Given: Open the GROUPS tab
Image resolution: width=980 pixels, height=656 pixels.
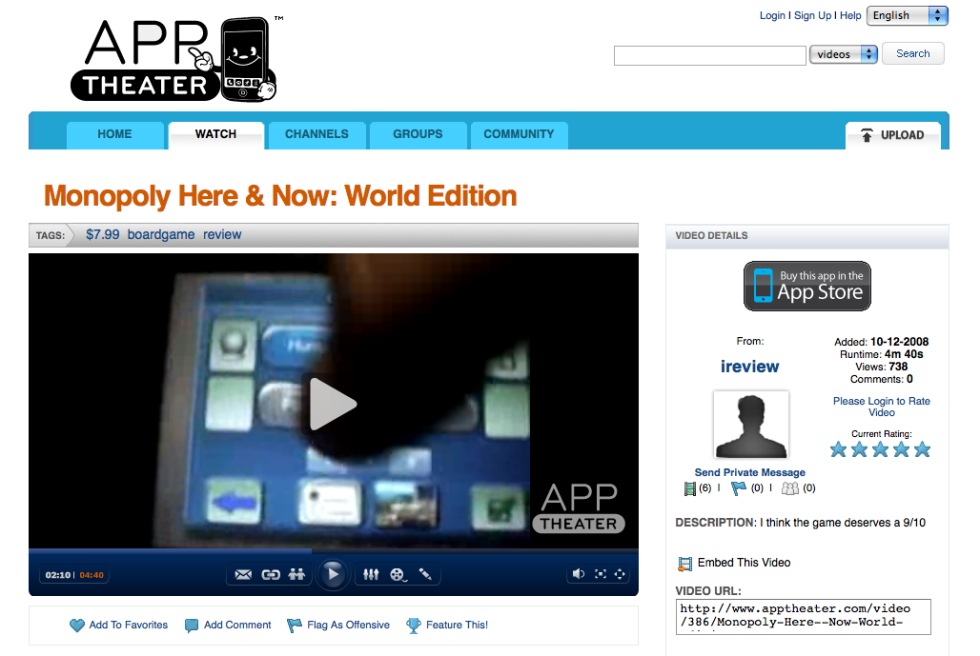Looking at the screenshot, I should (x=418, y=134).
